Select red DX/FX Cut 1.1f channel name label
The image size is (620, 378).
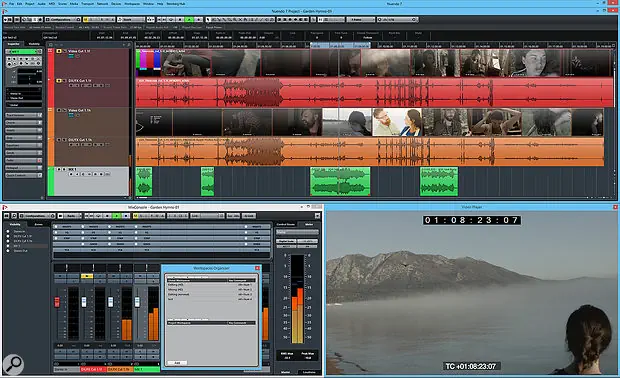pyautogui.click(x=93, y=369)
